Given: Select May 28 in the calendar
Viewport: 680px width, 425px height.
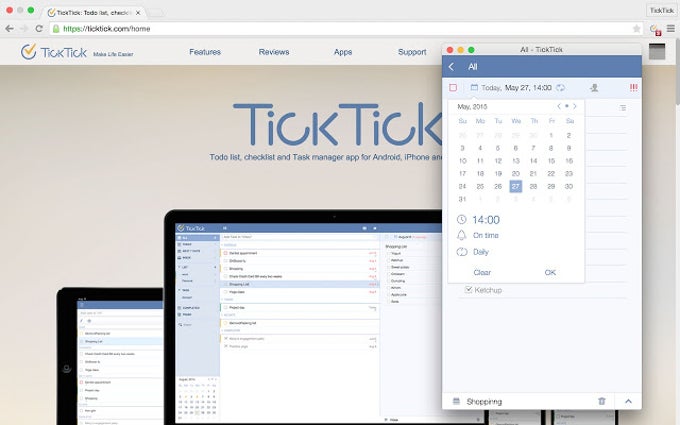Looking at the screenshot, I should point(533,186).
